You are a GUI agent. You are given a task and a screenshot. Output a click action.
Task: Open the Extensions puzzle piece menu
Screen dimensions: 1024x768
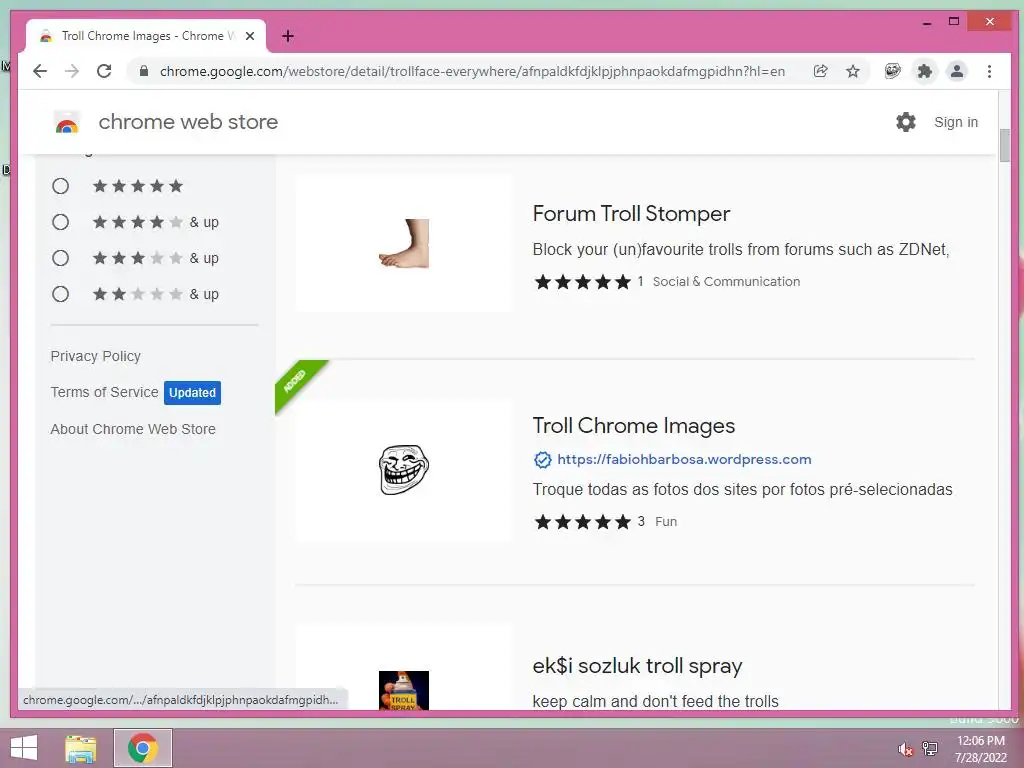pos(925,71)
